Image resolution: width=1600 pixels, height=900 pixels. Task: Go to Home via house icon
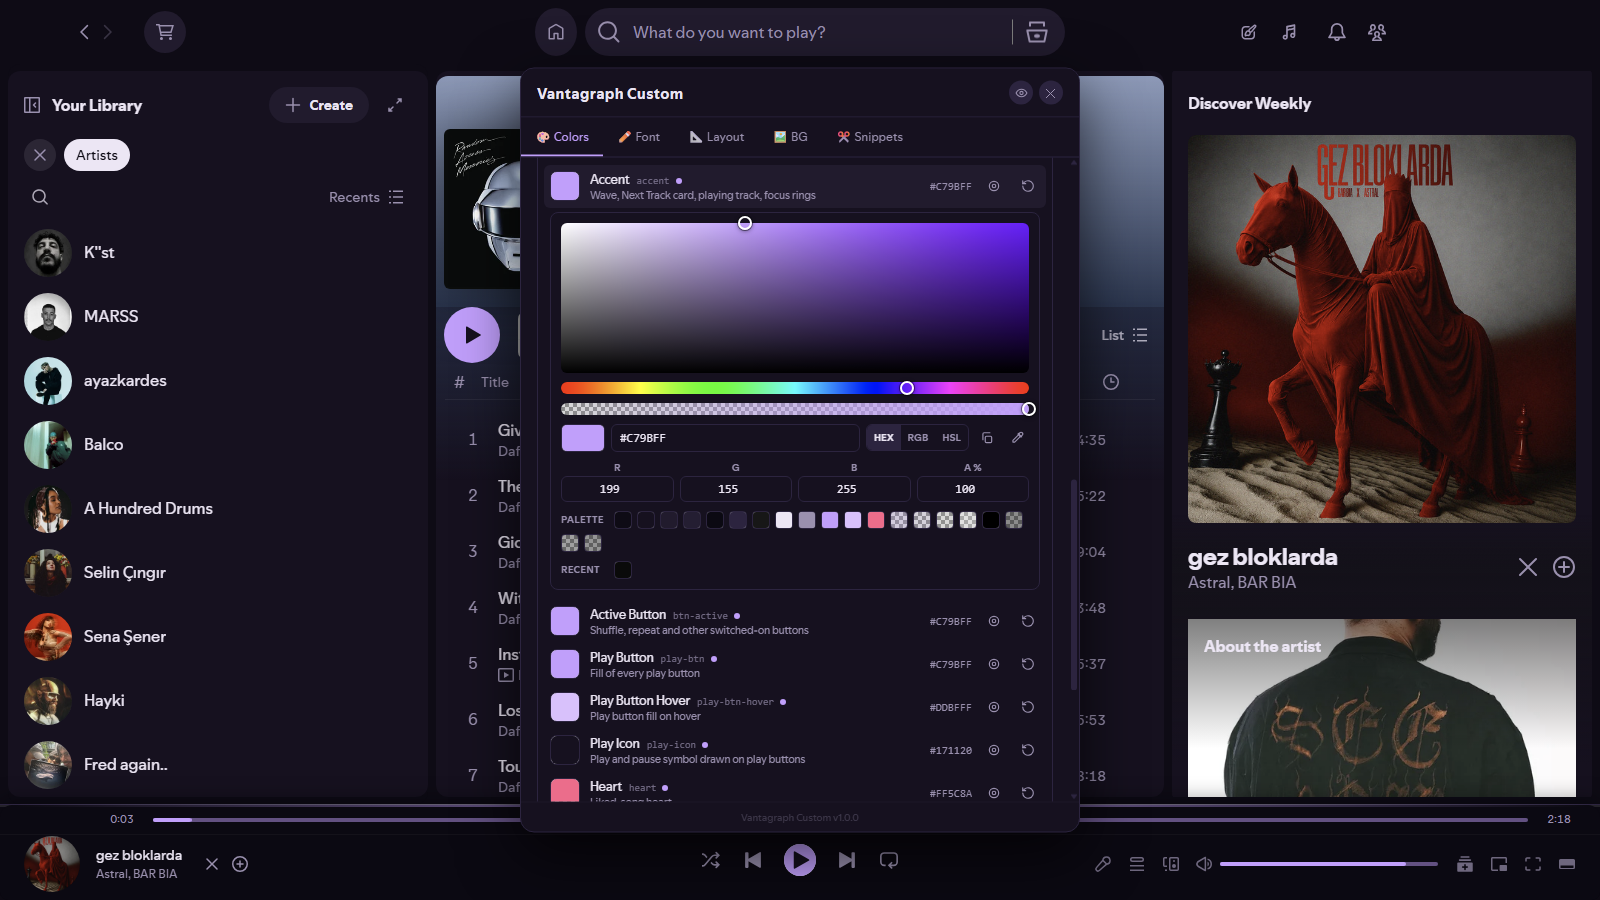556,32
